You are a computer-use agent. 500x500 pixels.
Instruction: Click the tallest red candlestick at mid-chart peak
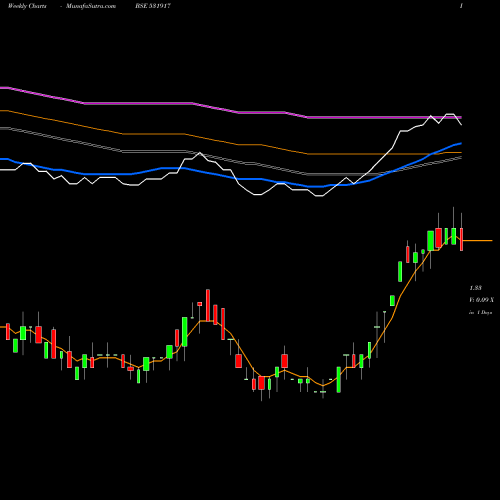coord(208,305)
